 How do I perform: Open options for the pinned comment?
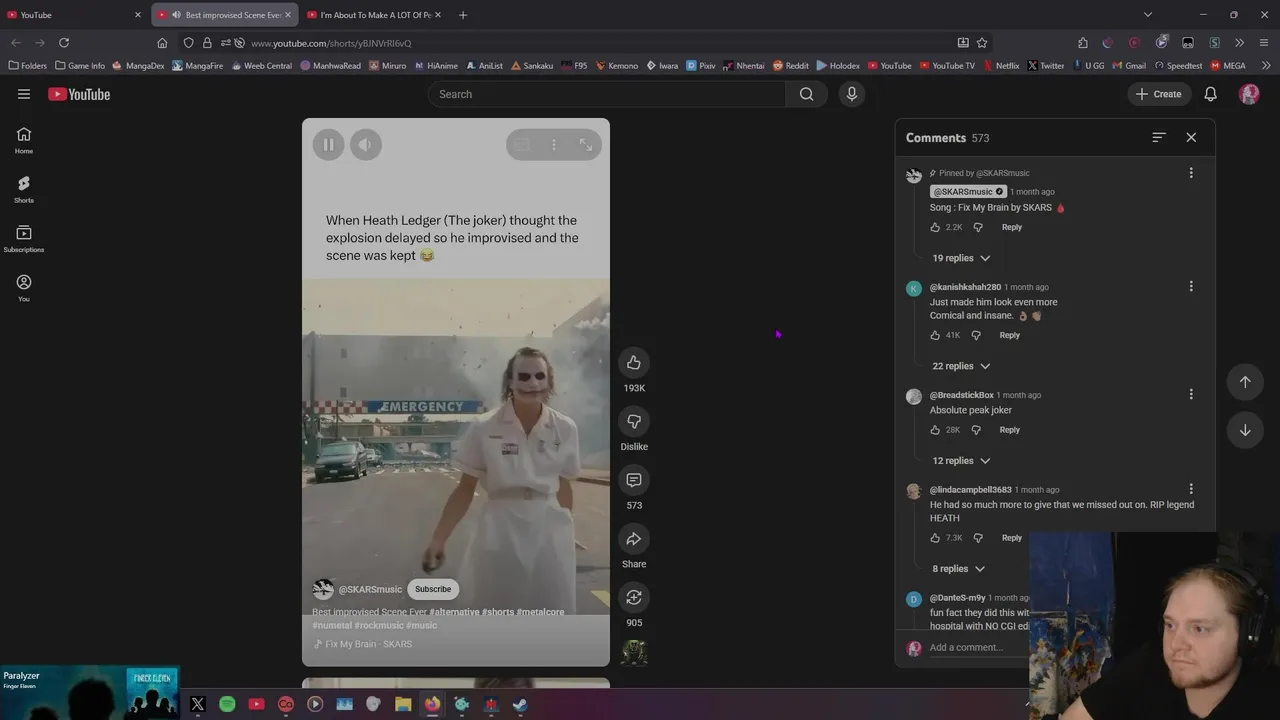[x=1191, y=173]
